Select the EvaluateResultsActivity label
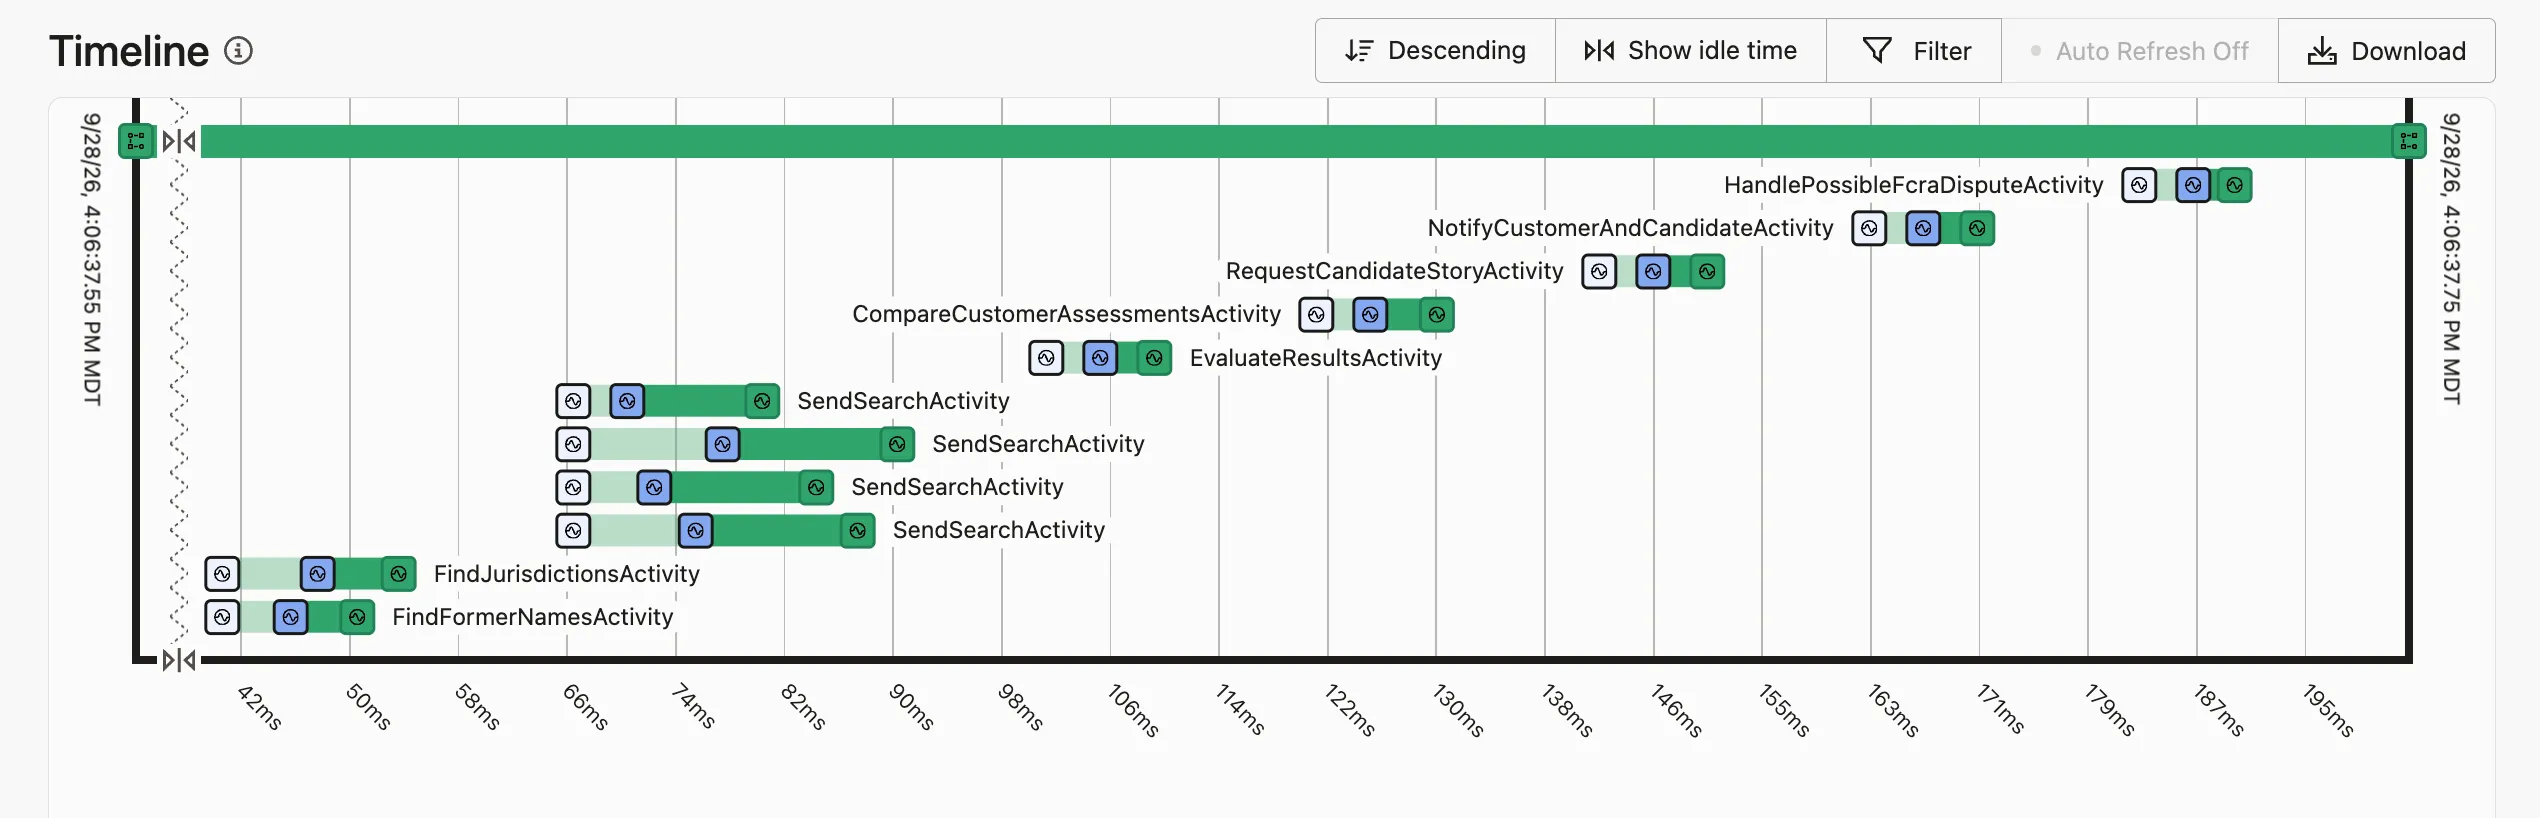This screenshot has width=2540, height=818. [1316, 358]
